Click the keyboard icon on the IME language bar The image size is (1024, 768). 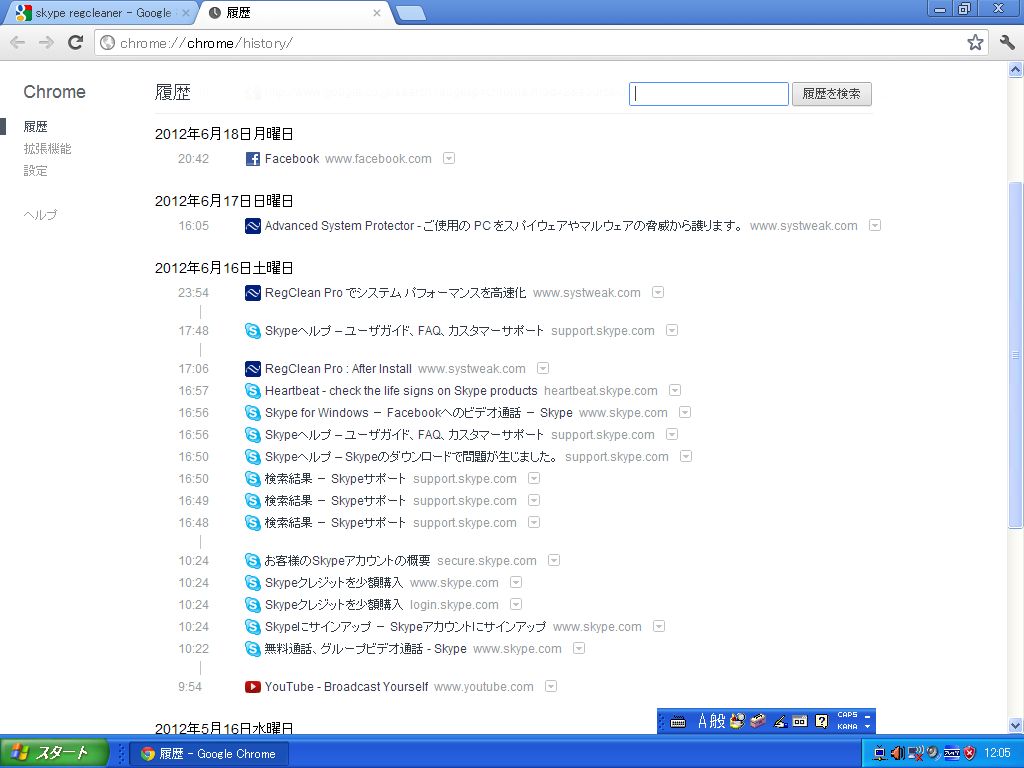click(678, 722)
